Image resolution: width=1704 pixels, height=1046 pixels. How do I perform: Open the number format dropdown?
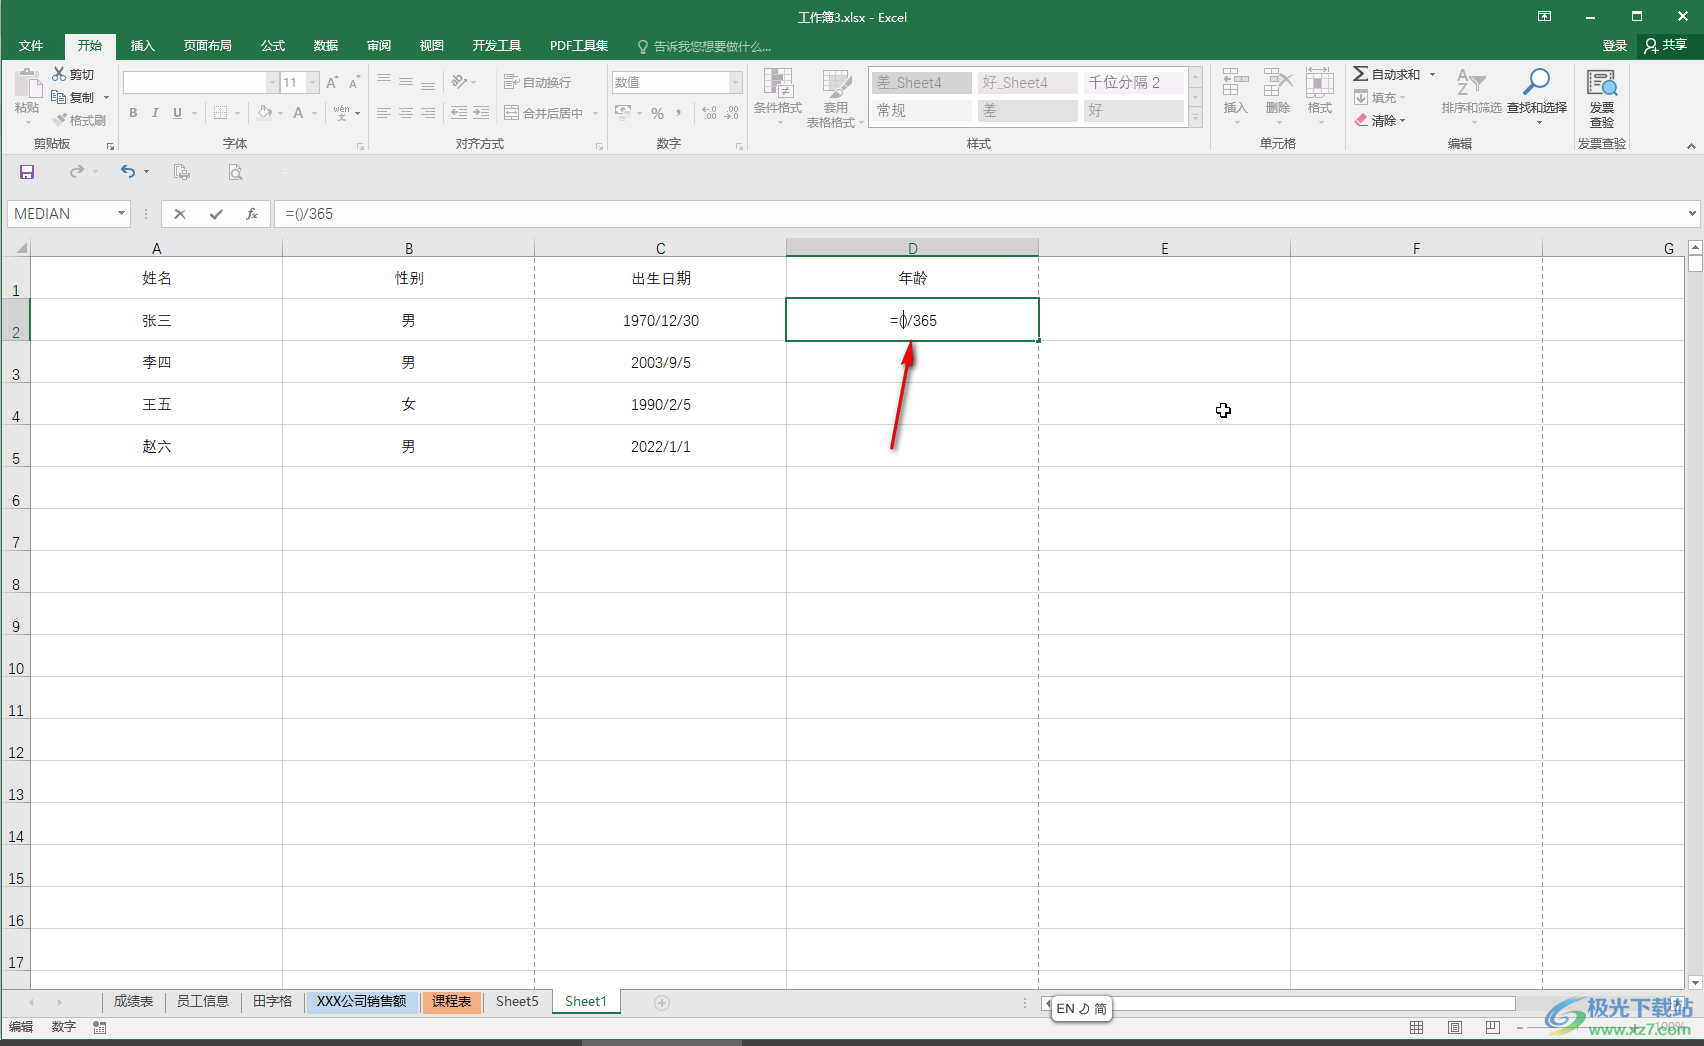point(736,82)
